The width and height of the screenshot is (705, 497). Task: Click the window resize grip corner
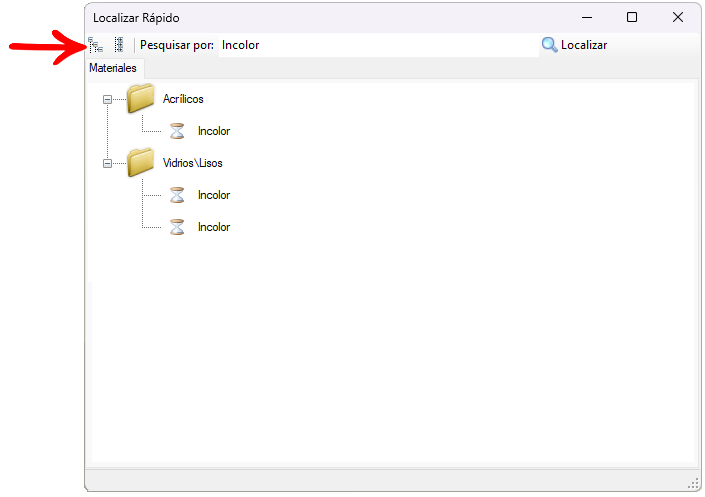click(693, 484)
